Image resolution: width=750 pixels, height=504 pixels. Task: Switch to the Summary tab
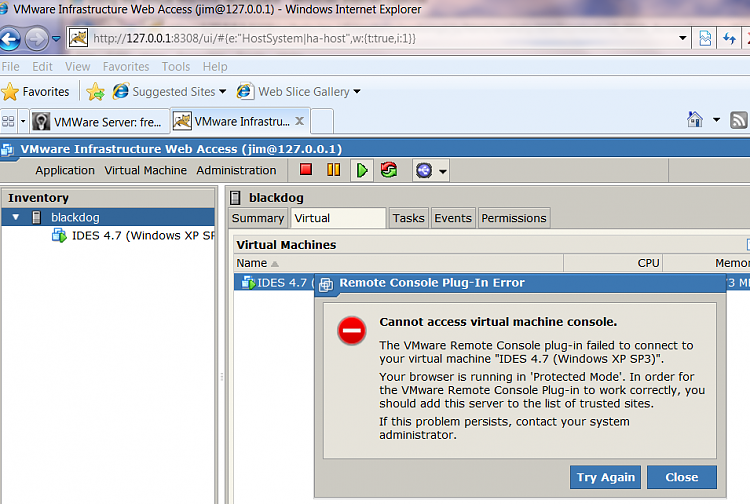(258, 218)
